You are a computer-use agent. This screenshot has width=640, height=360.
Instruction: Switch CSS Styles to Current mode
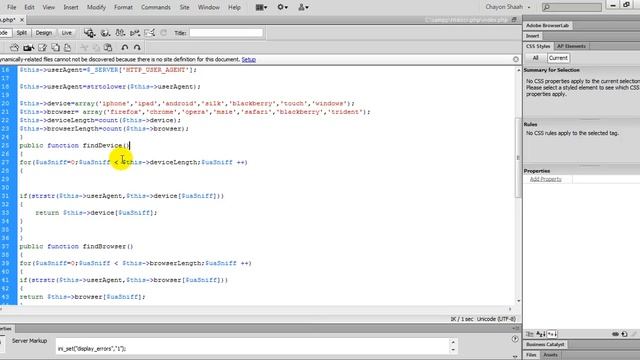coord(558,58)
